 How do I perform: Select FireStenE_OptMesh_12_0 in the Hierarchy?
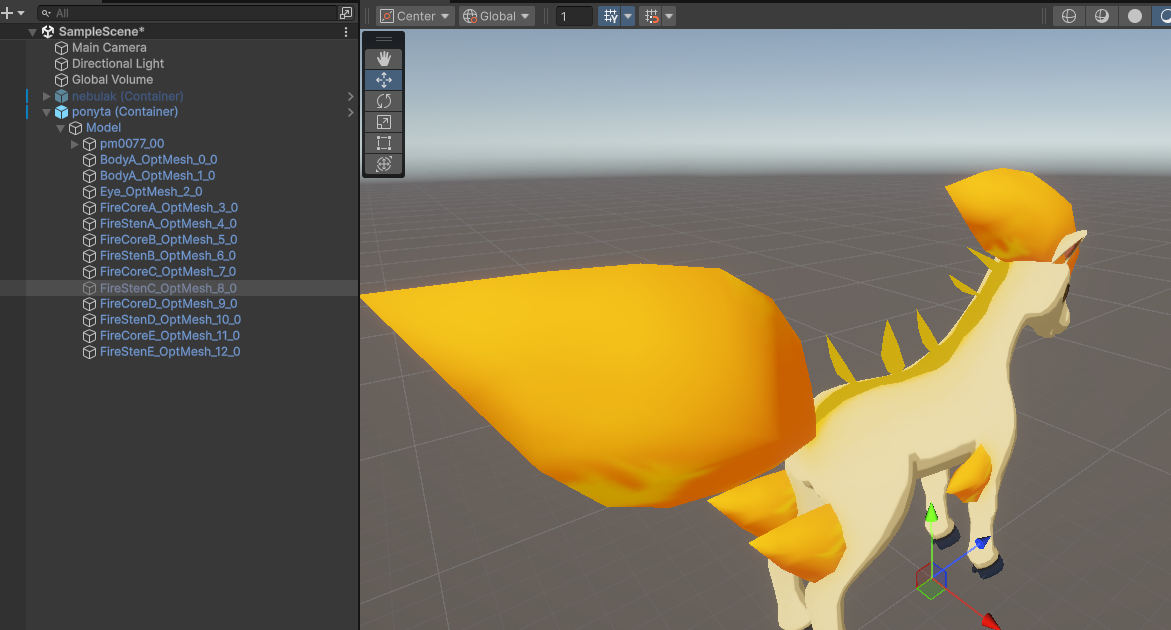click(170, 352)
